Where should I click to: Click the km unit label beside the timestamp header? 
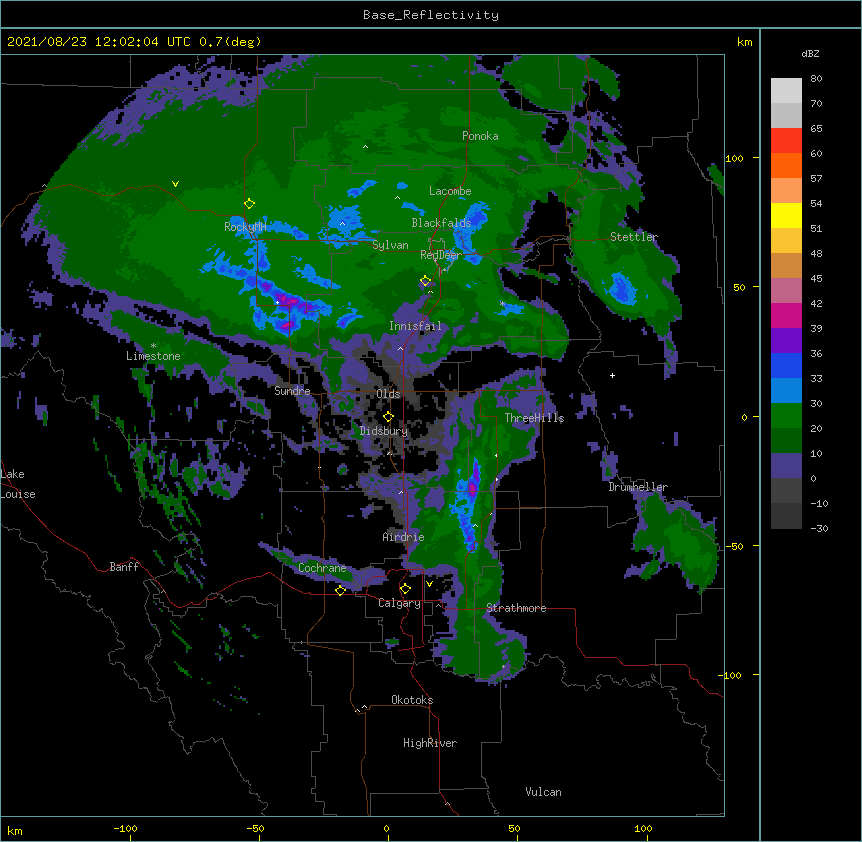744,42
